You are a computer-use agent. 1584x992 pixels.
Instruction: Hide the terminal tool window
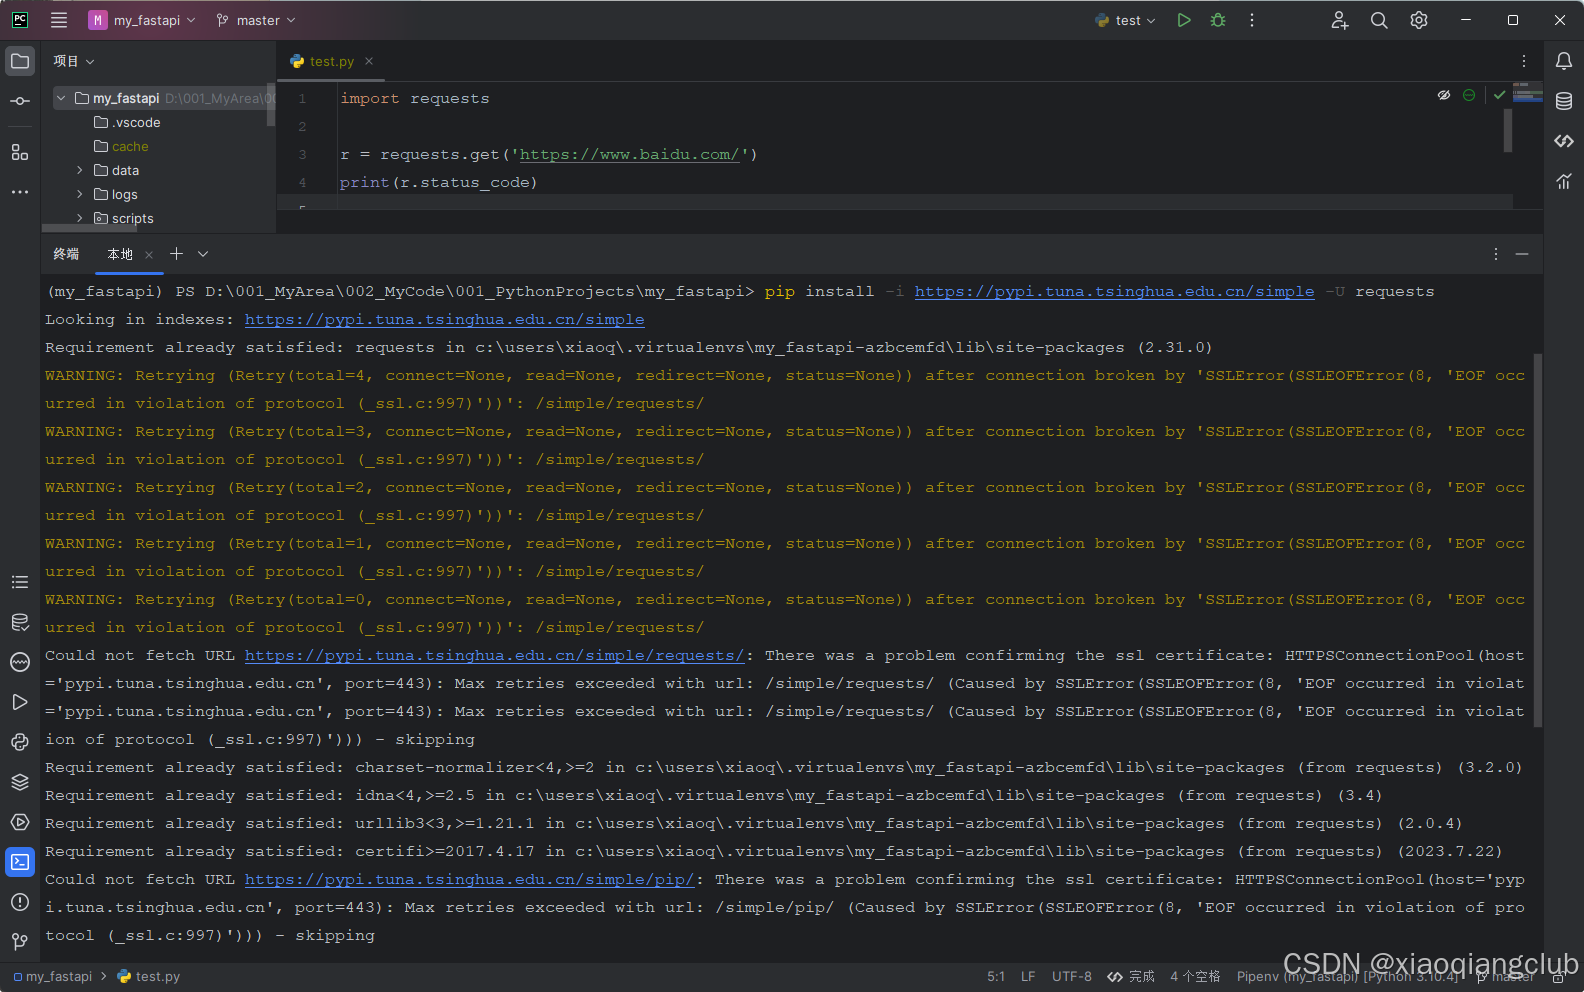point(1522,254)
